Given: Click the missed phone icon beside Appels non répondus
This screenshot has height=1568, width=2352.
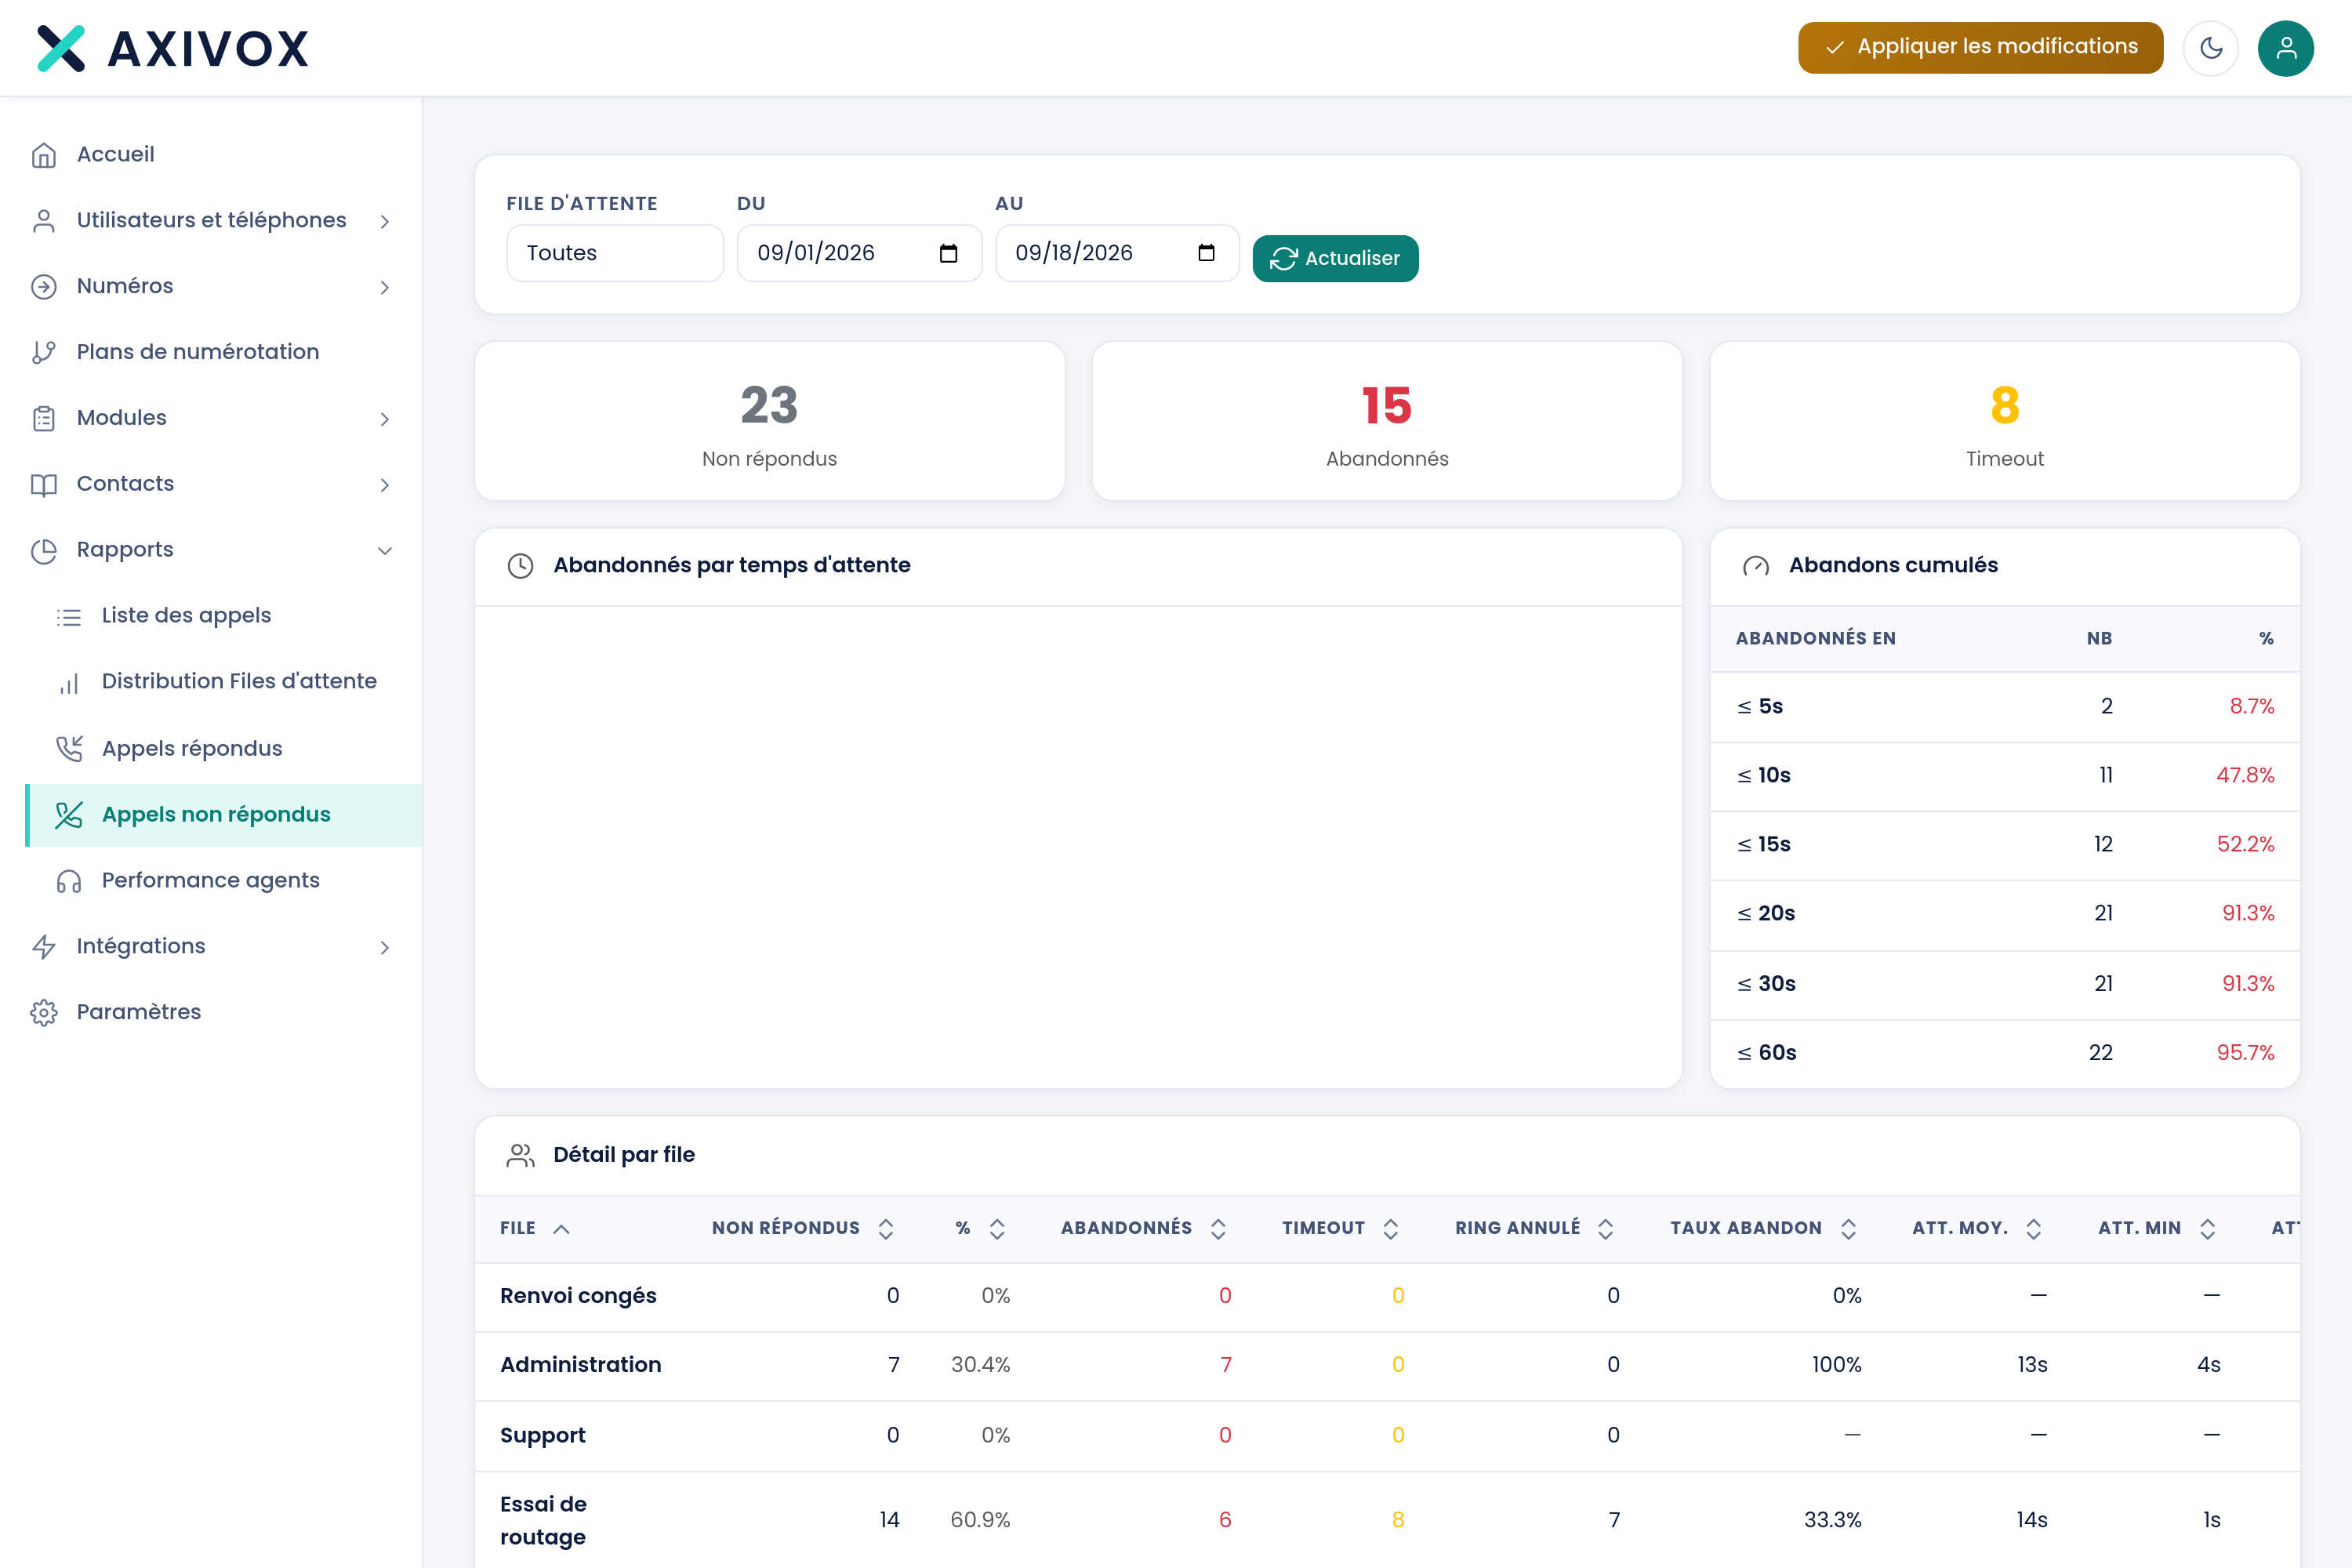Looking at the screenshot, I should 69,815.
